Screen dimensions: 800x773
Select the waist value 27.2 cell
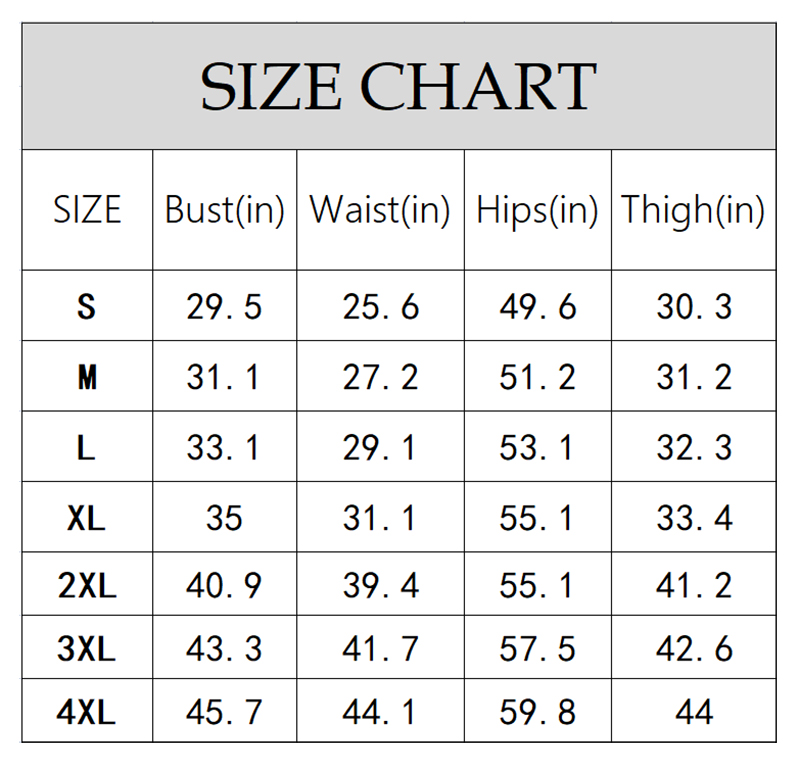380,376
